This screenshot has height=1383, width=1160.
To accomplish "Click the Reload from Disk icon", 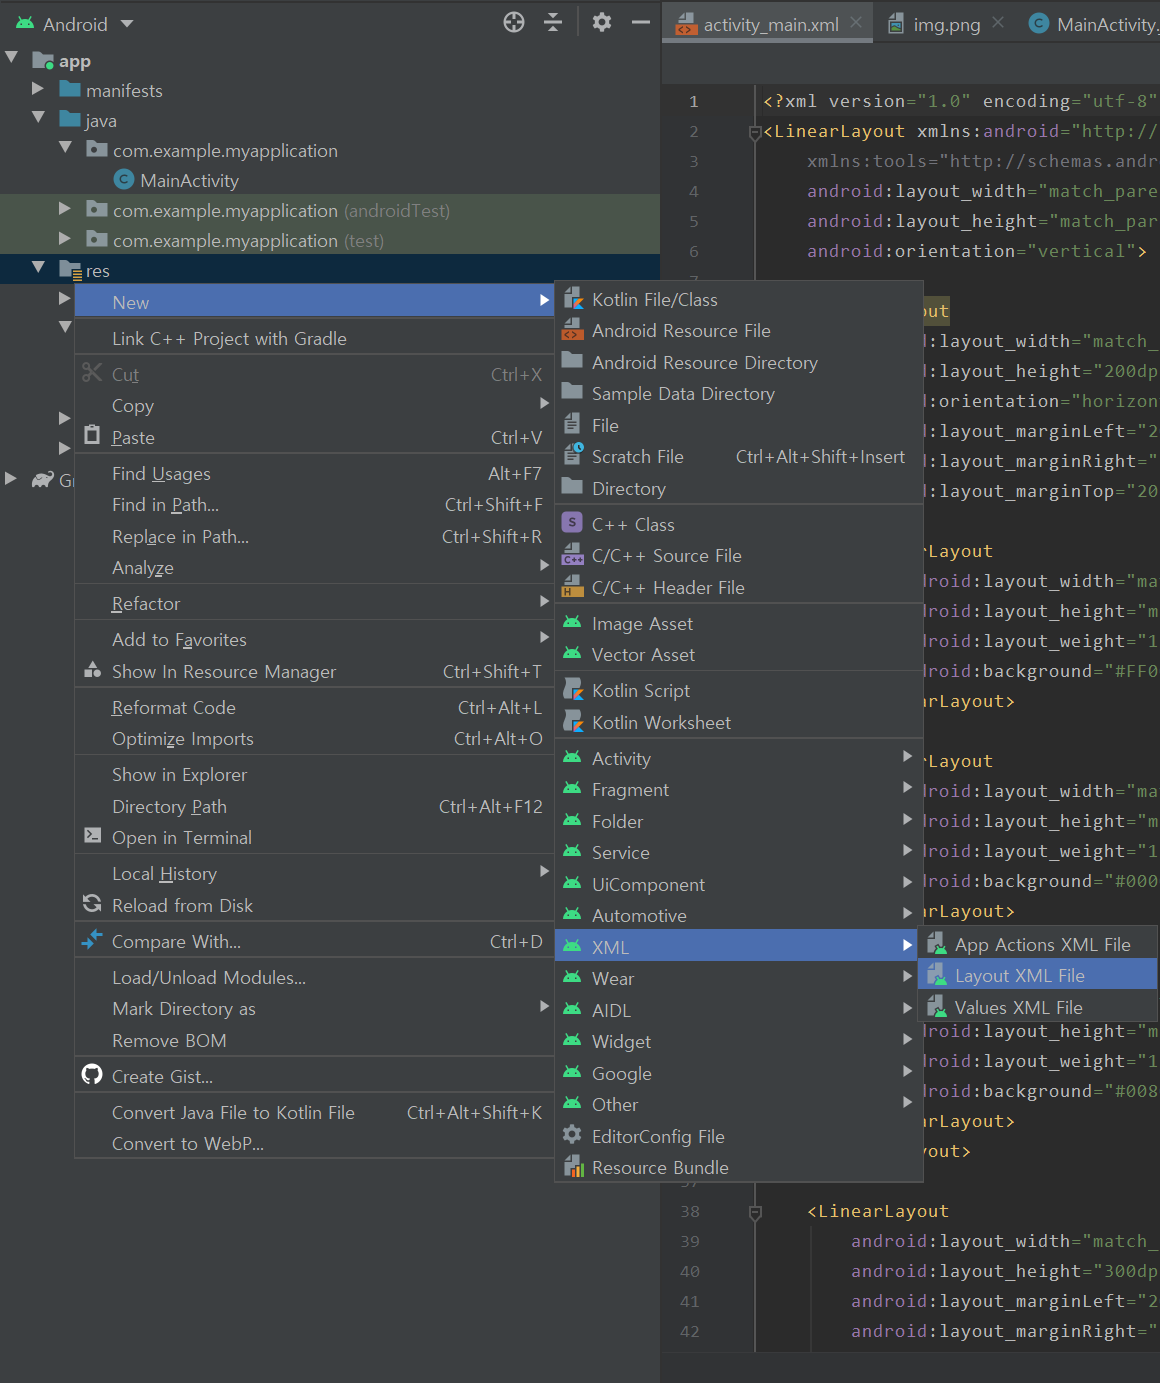I will [x=92, y=904].
